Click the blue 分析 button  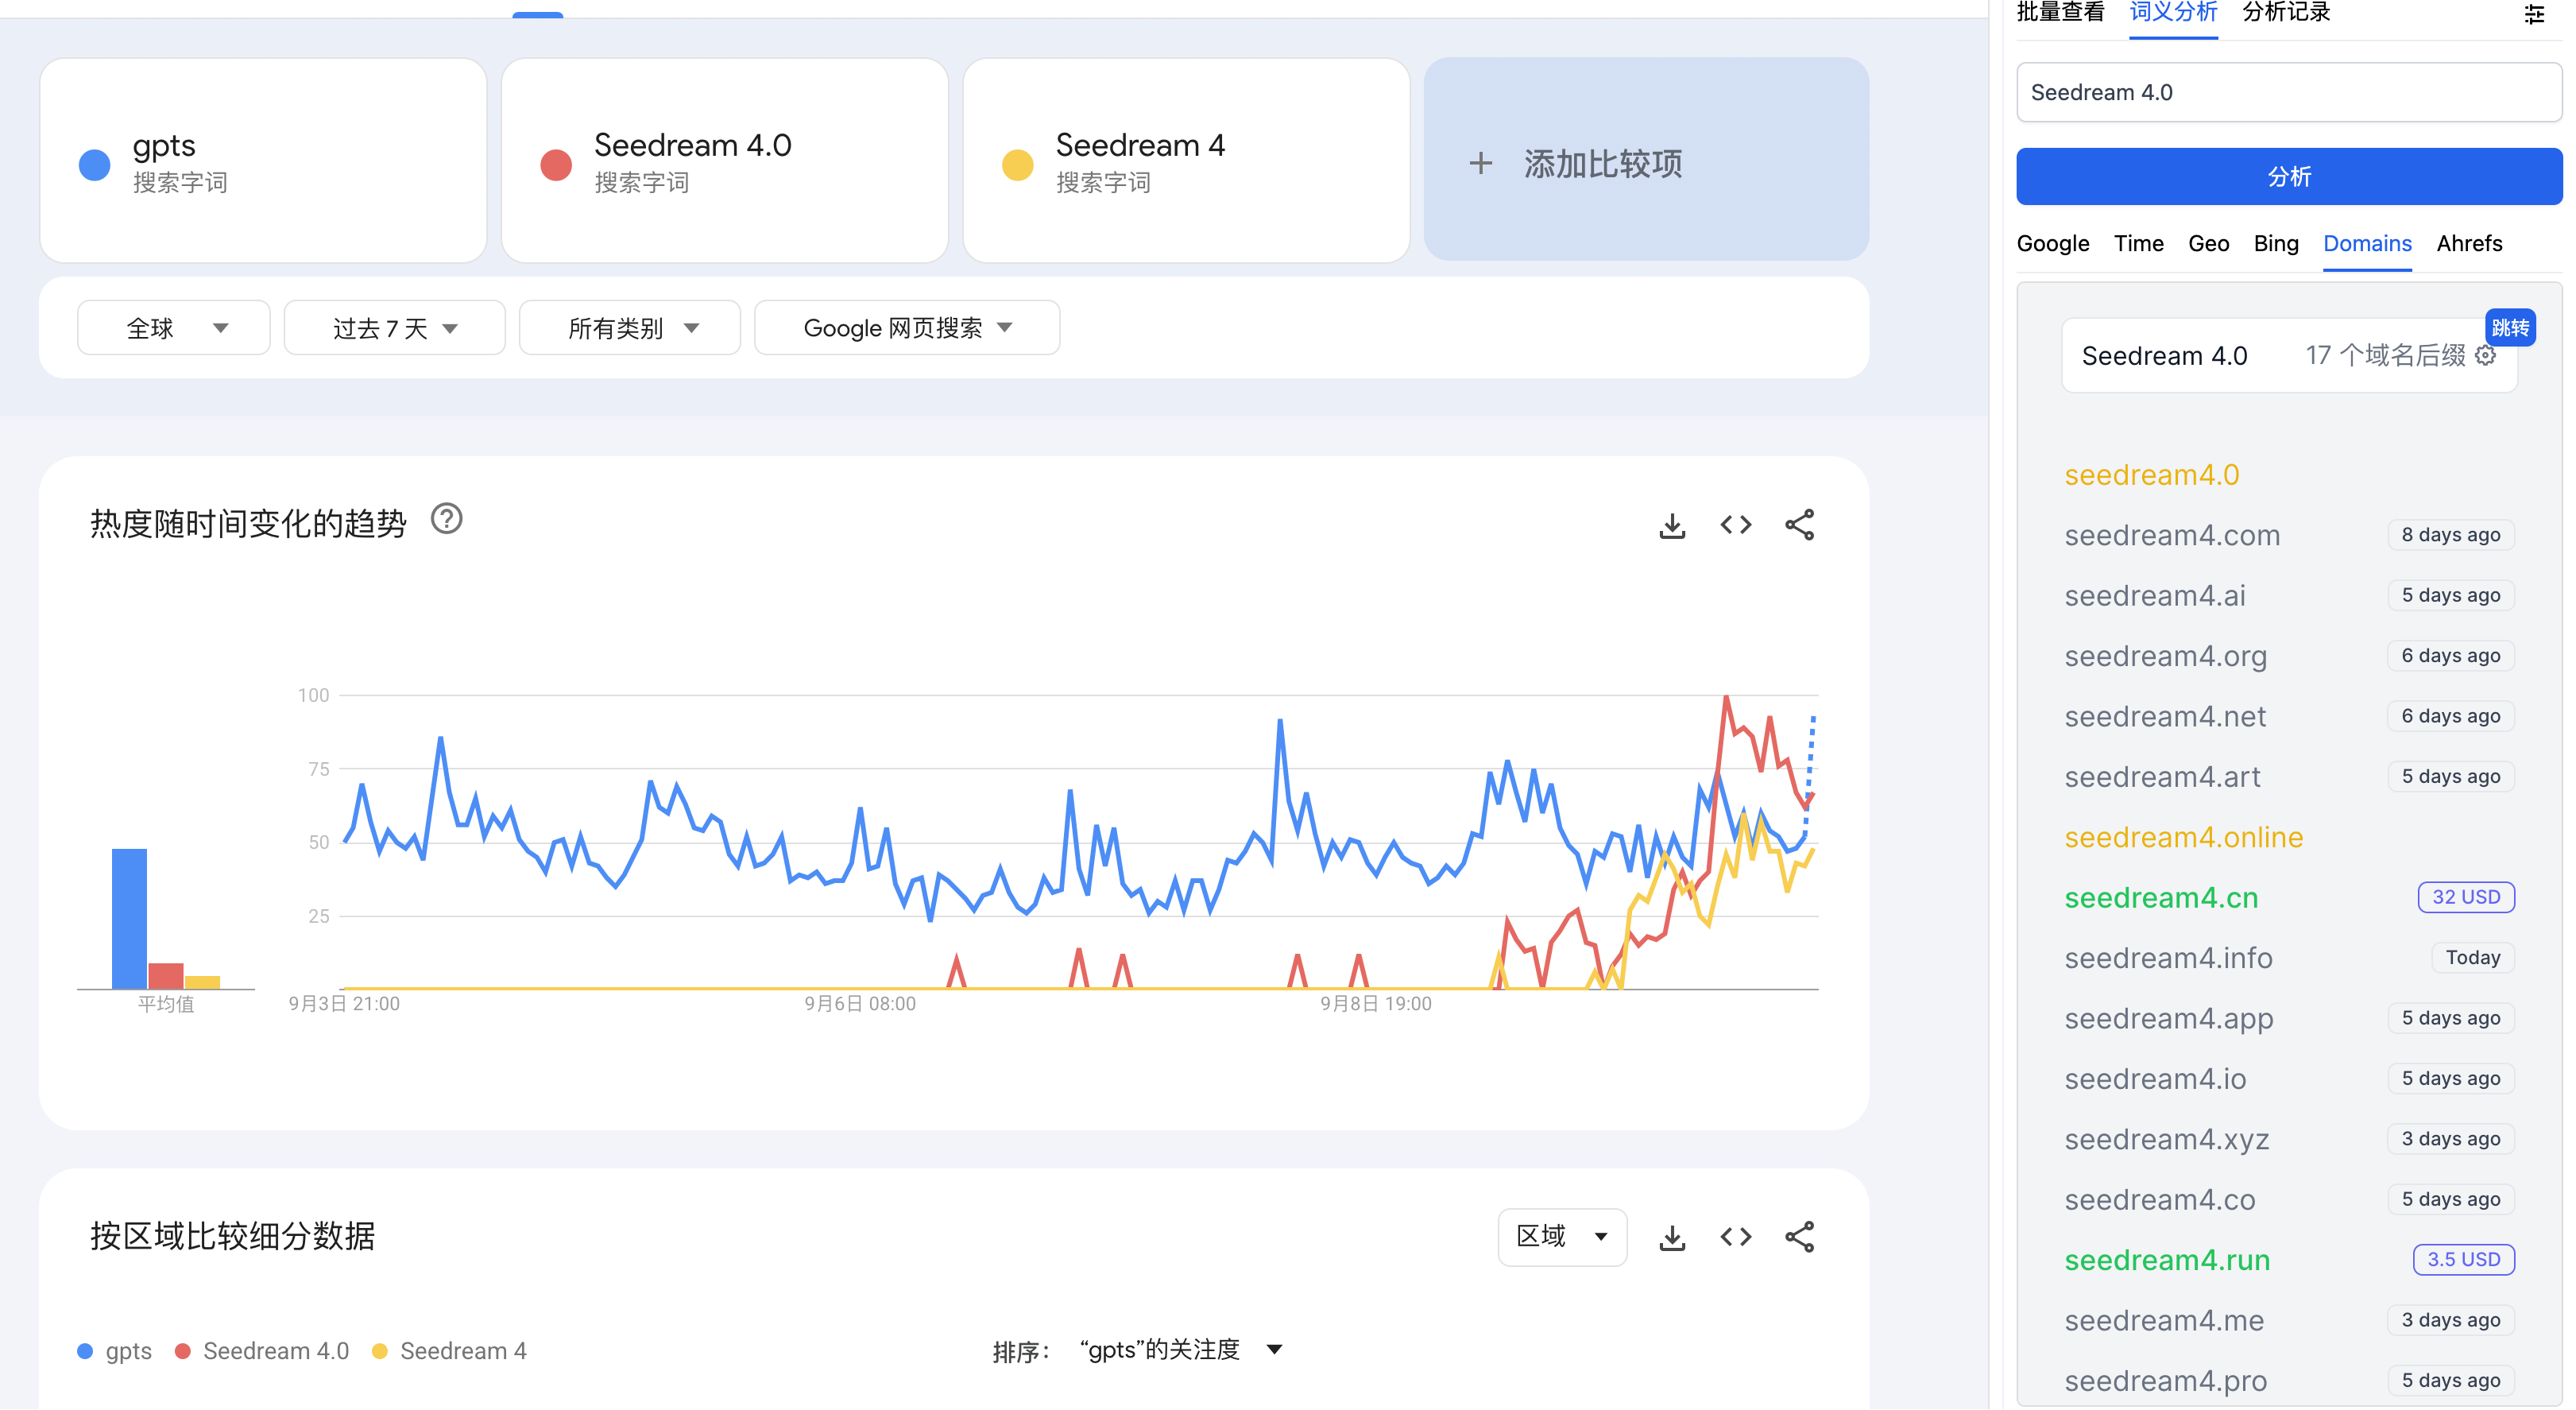point(2289,176)
